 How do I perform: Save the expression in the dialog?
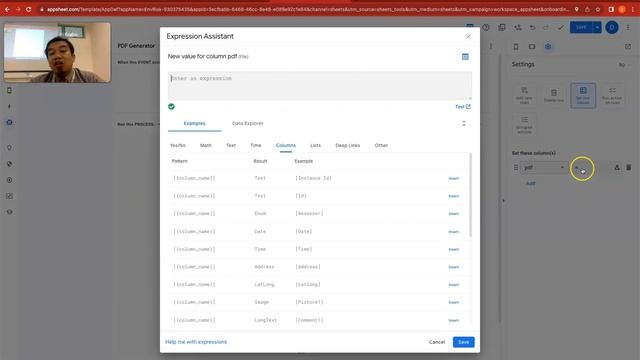coord(463,342)
